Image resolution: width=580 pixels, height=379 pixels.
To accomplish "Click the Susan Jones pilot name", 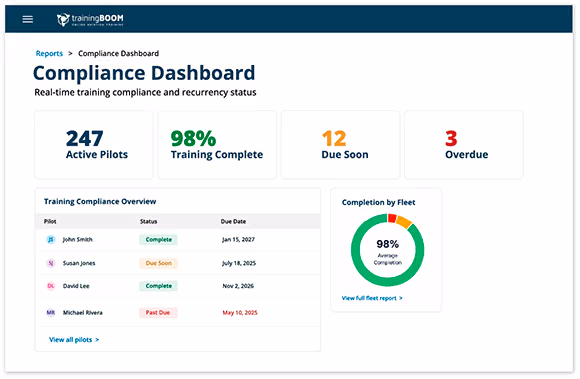I will coord(79,263).
